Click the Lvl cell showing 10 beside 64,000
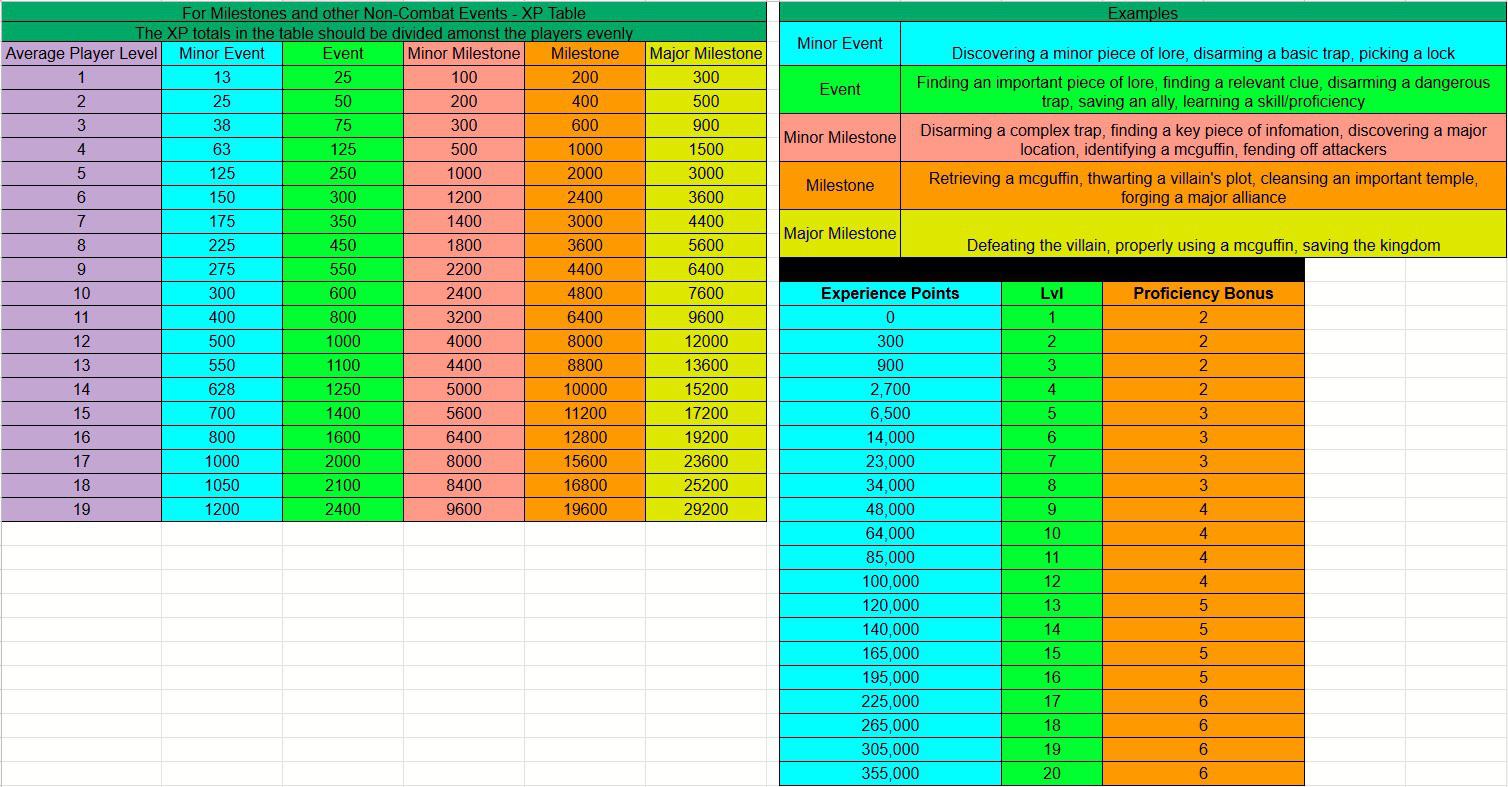This screenshot has height=787, width=1508. tap(1052, 533)
